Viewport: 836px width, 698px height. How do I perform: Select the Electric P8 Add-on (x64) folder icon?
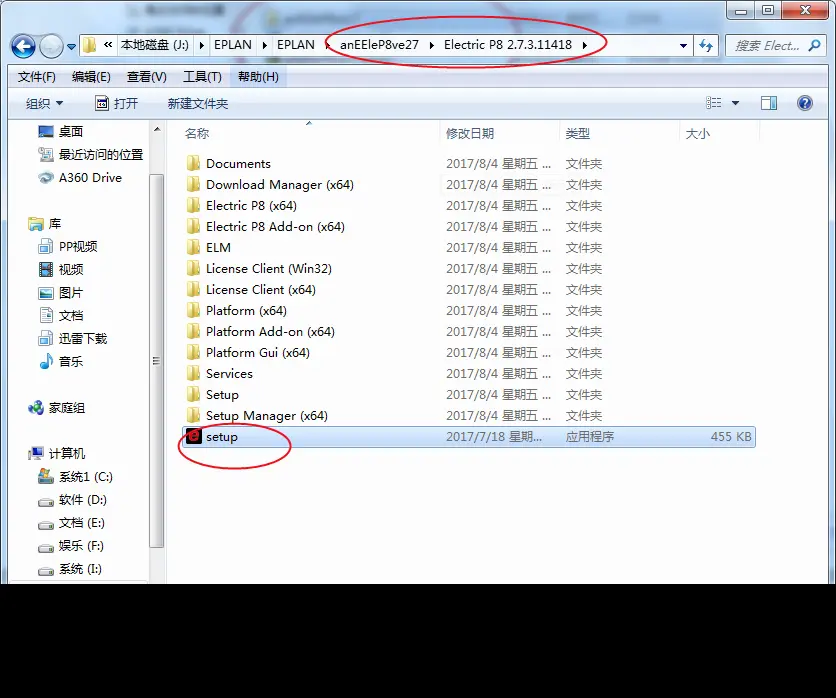click(193, 227)
